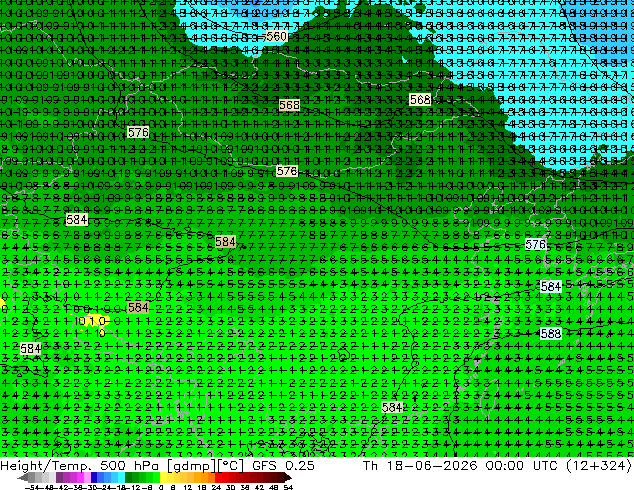Pick the orange swatch above 18 in the legend
Image resolution: width=634 pixels, height=490 pixels.
coord(205,477)
